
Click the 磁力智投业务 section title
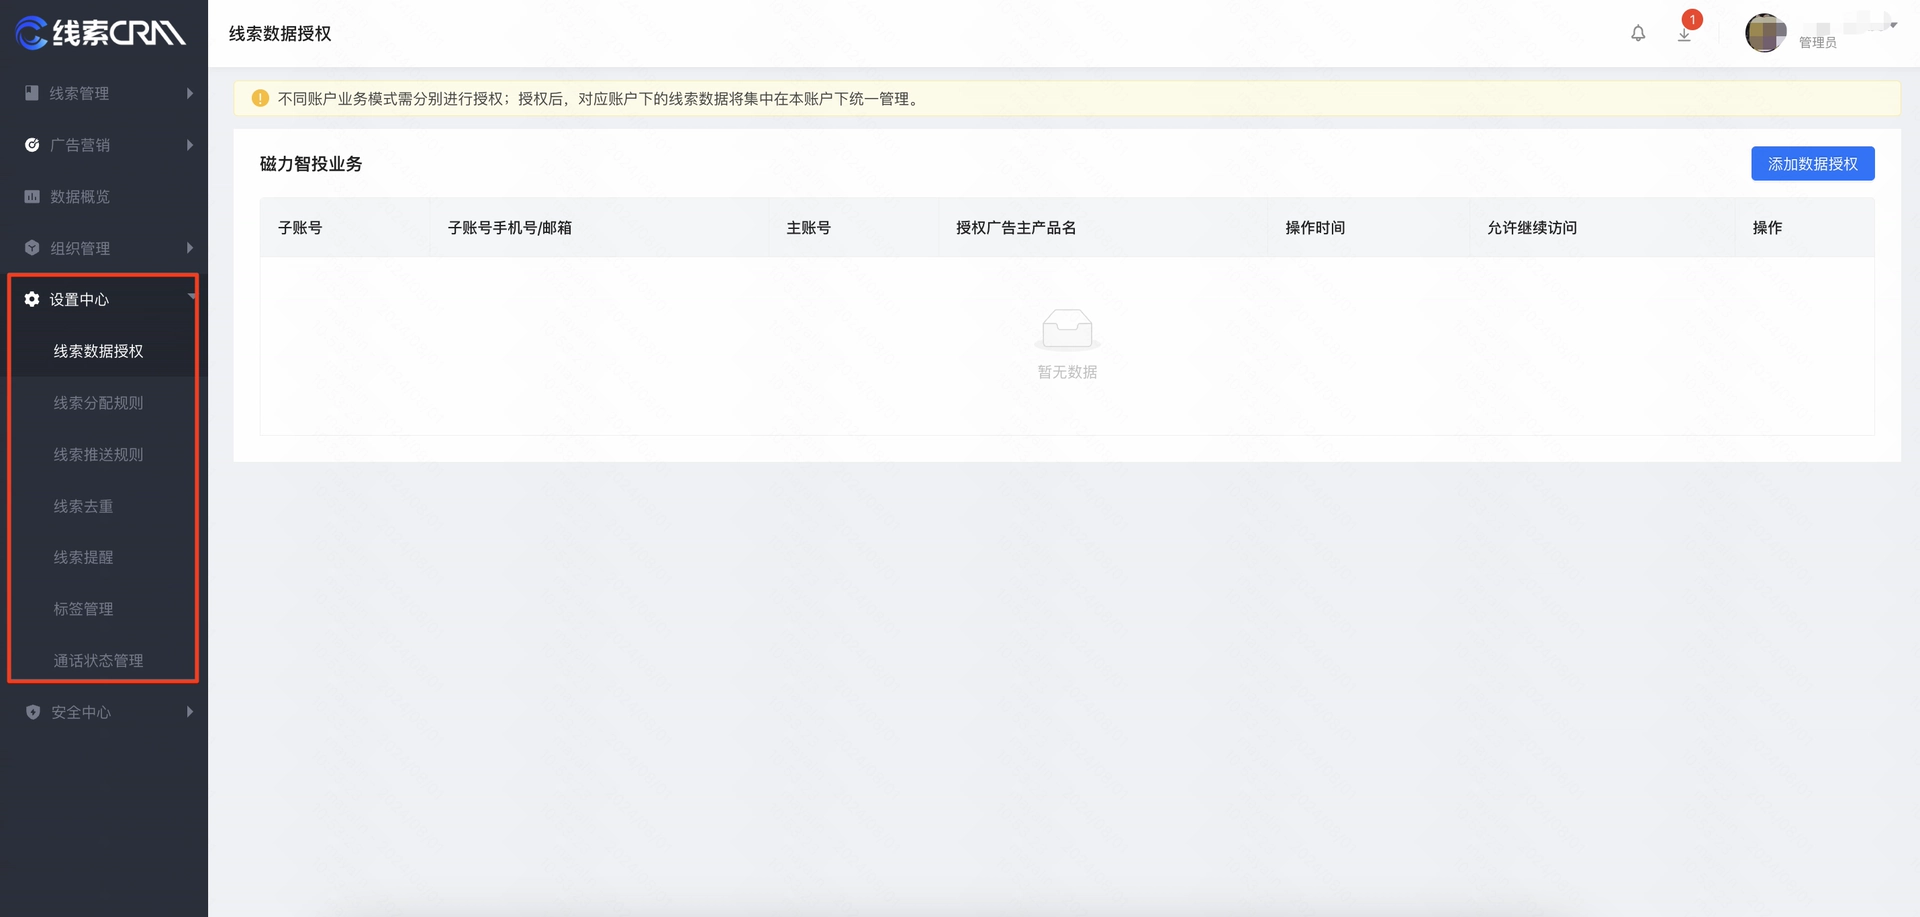pos(311,164)
